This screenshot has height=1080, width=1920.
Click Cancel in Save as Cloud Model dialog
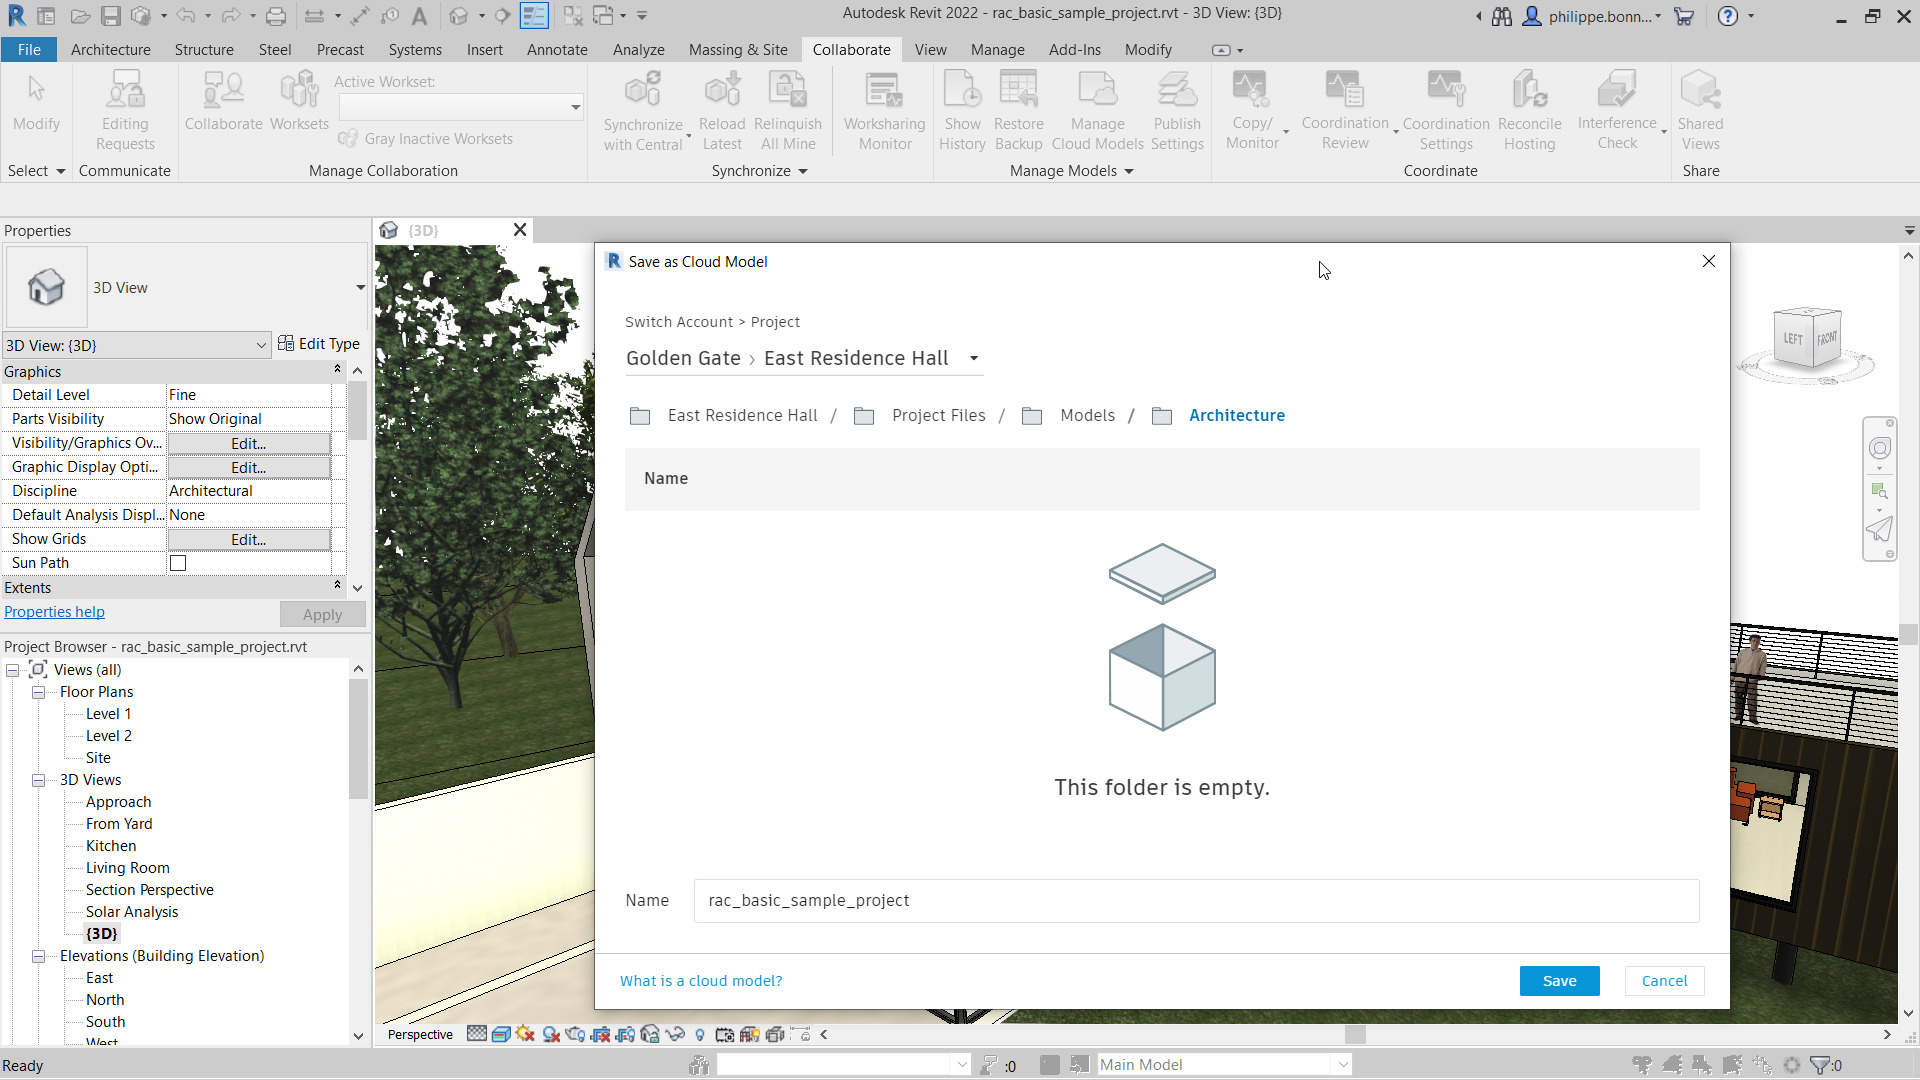point(1664,981)
